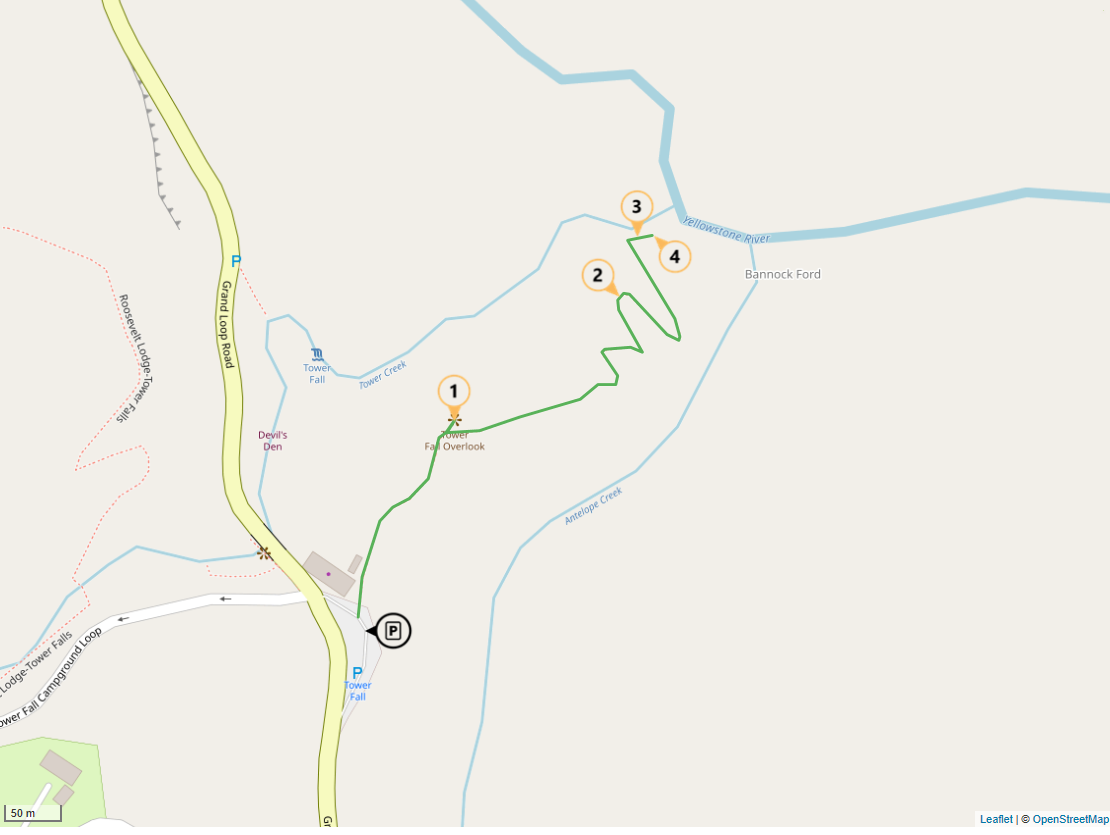The image size is (1110, 835).
Task: Click the 50 m scale bar
Action: coord(33,813)
